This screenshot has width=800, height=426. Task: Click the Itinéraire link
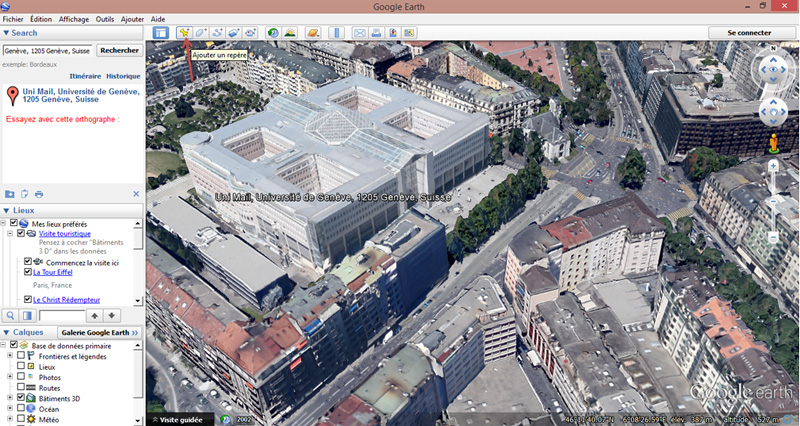coord(85,76)
